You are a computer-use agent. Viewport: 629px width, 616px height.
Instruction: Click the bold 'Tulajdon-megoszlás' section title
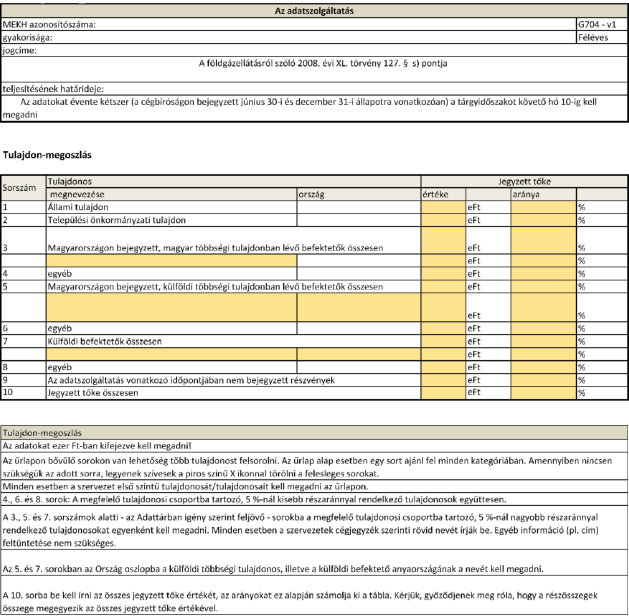47,155
